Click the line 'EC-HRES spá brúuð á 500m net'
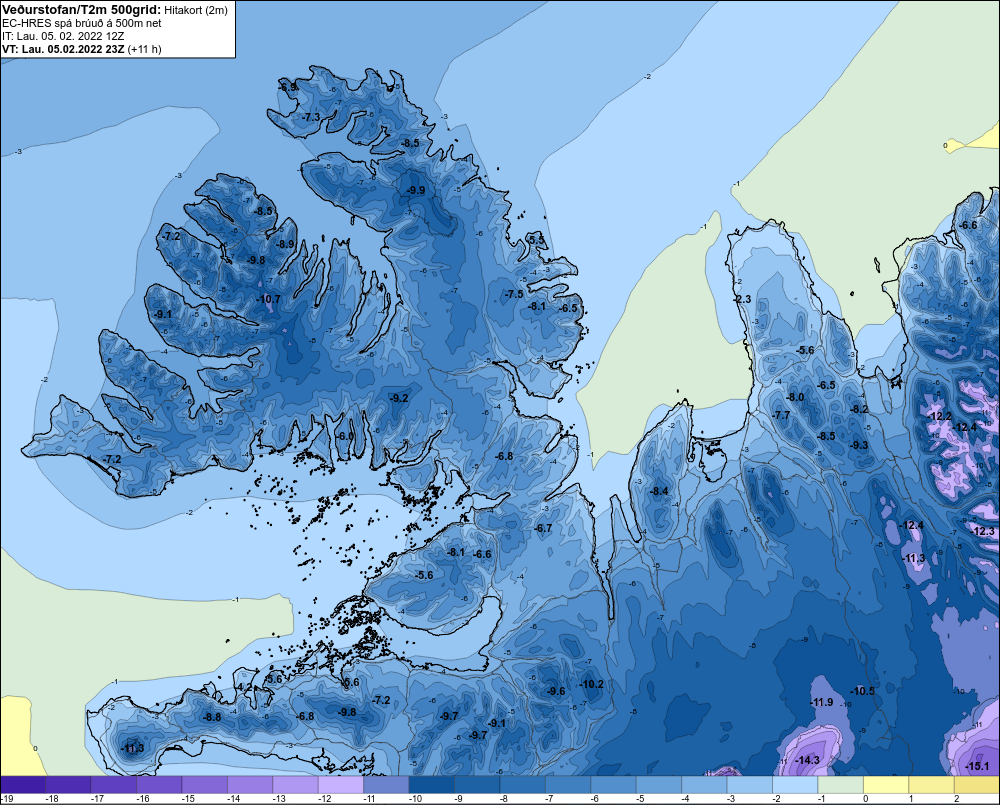This screenshot has height=805, width=1000. [82, 23]
